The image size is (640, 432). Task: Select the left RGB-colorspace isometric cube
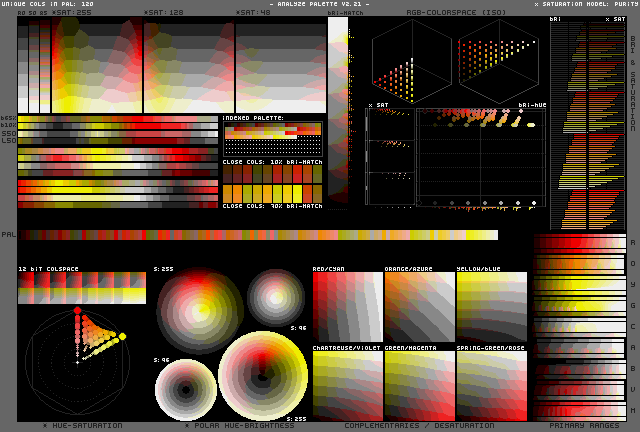[412, 61]
